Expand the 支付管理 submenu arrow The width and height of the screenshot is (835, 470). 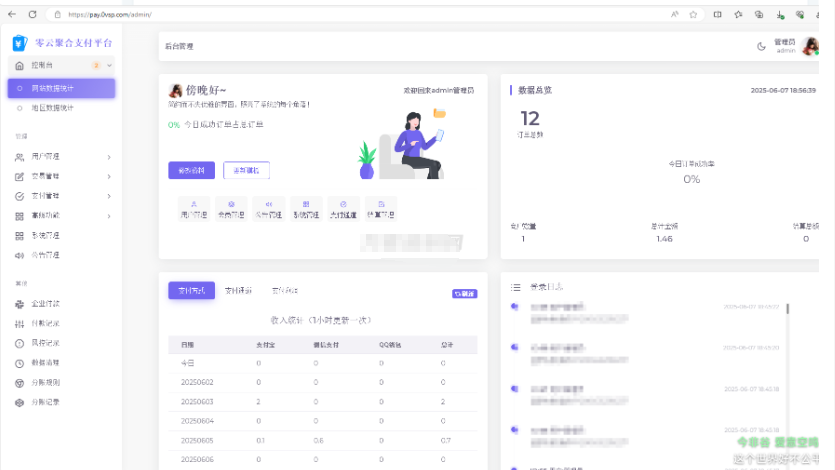109,196
